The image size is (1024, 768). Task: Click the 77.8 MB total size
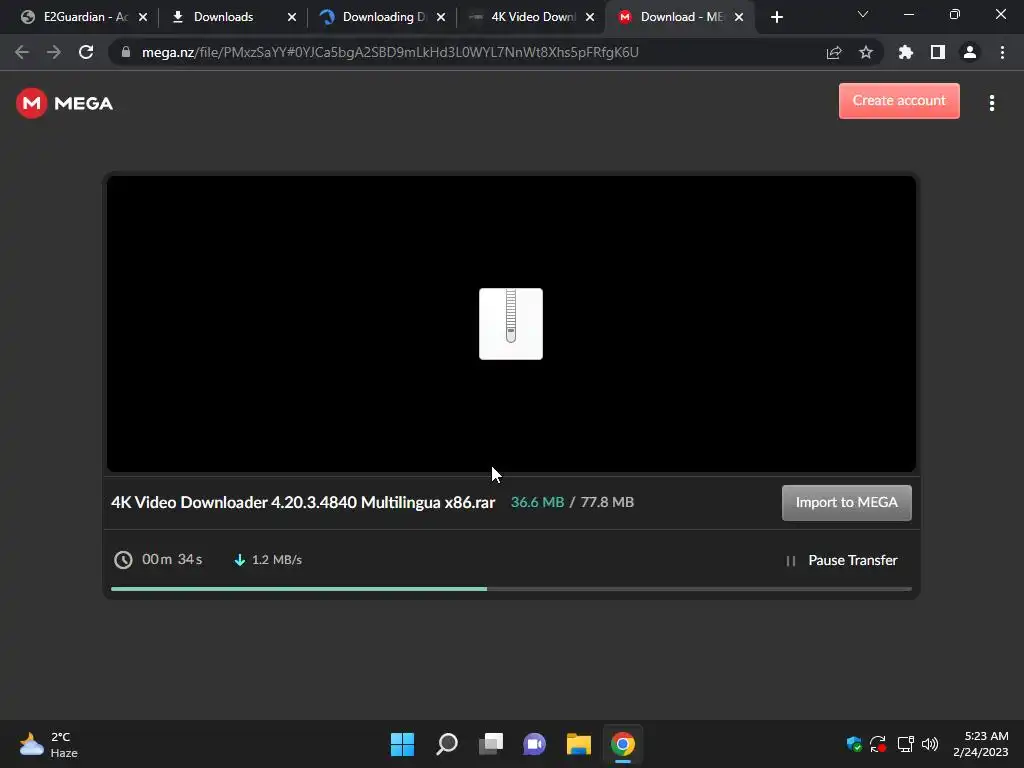[607, 502]
